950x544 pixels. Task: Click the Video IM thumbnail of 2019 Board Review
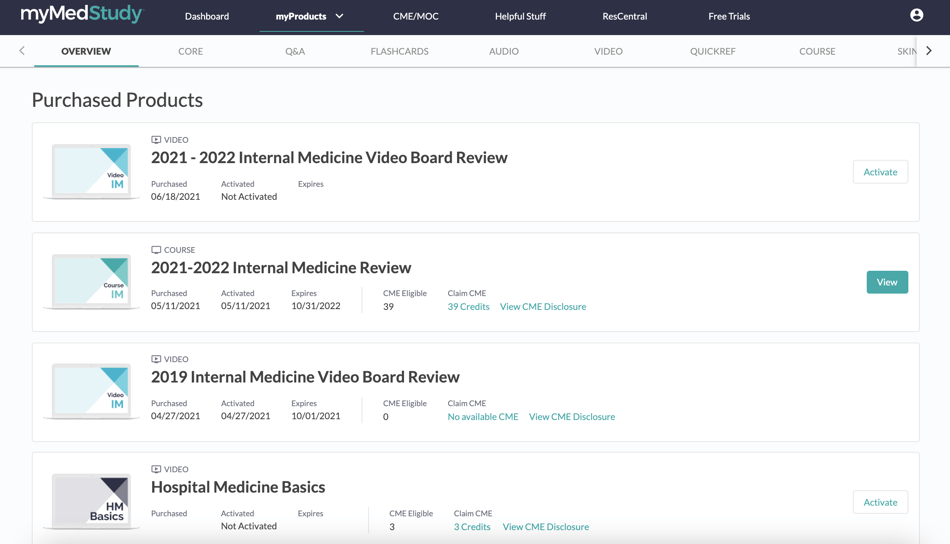click(91, 391)
